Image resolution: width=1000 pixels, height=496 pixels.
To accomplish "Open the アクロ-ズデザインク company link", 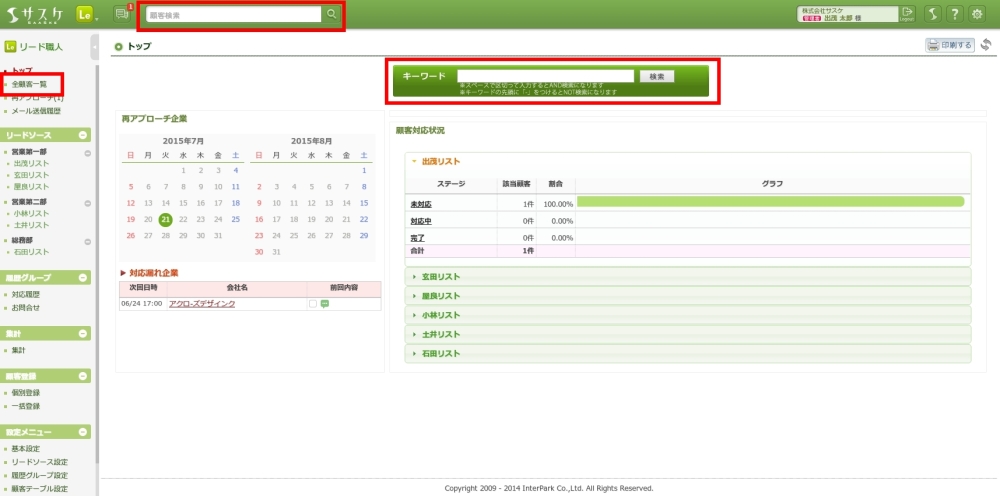I will (202, 303).
